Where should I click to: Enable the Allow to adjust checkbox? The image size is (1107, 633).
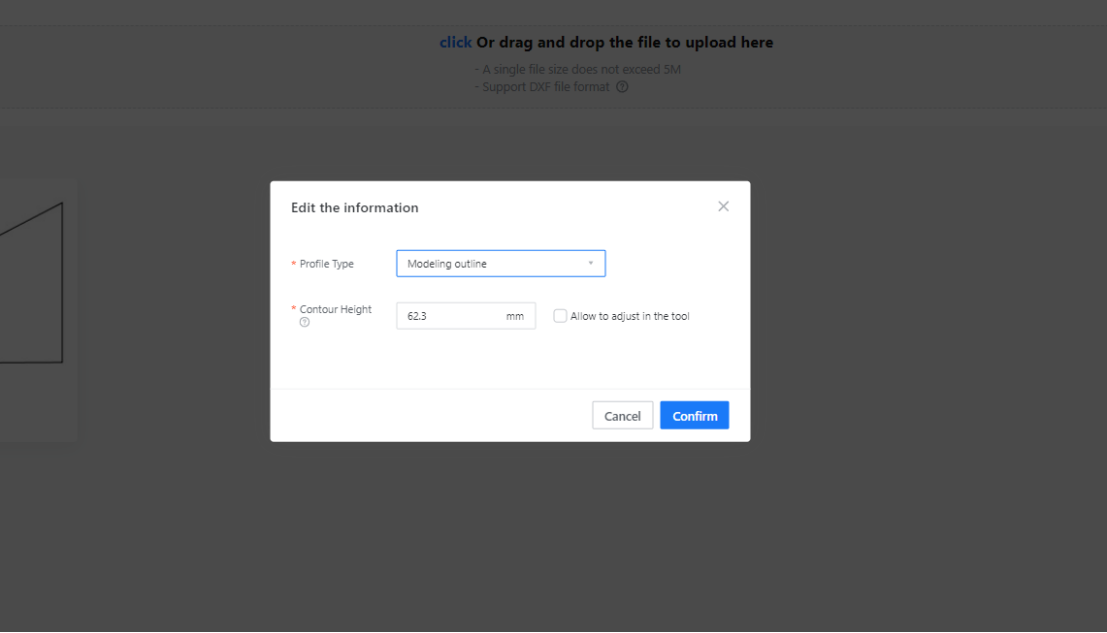(560, 316)
